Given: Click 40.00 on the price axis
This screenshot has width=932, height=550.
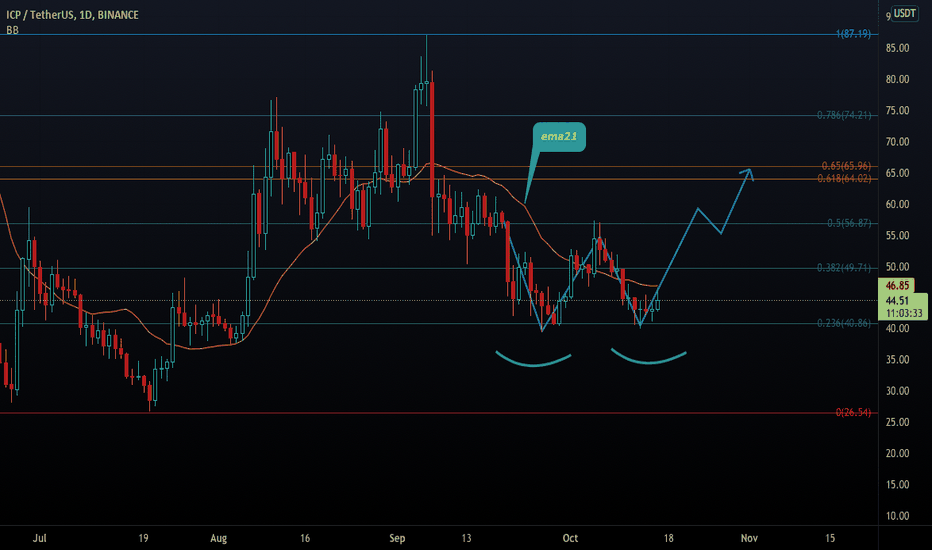Looking at the screenshot, I should coord(897,328).
